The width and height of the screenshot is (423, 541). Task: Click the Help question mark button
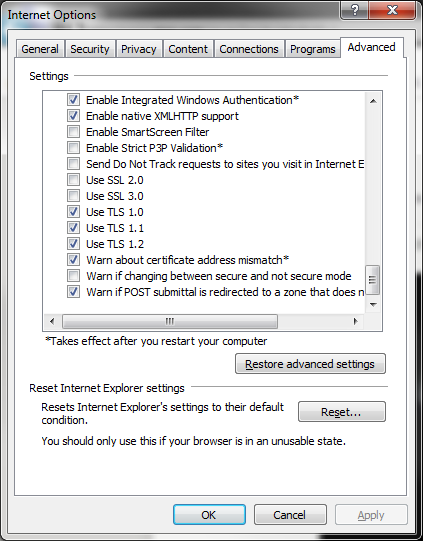click(355, 10)
